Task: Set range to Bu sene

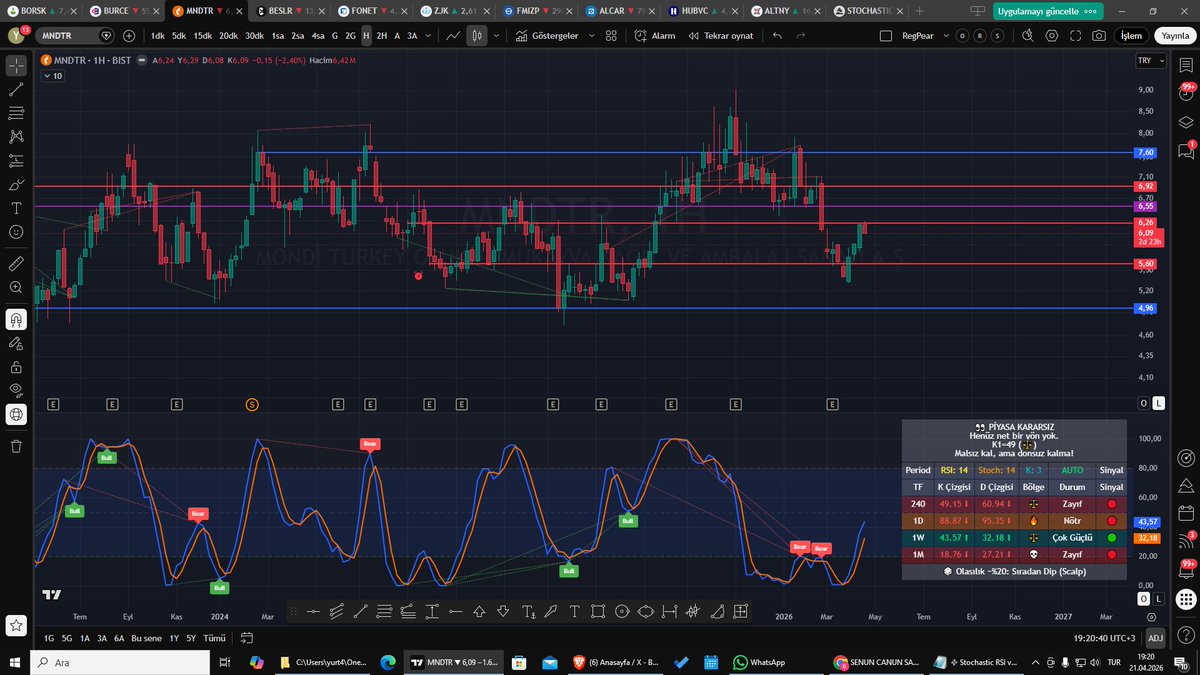Action: (x=149, y=638)
